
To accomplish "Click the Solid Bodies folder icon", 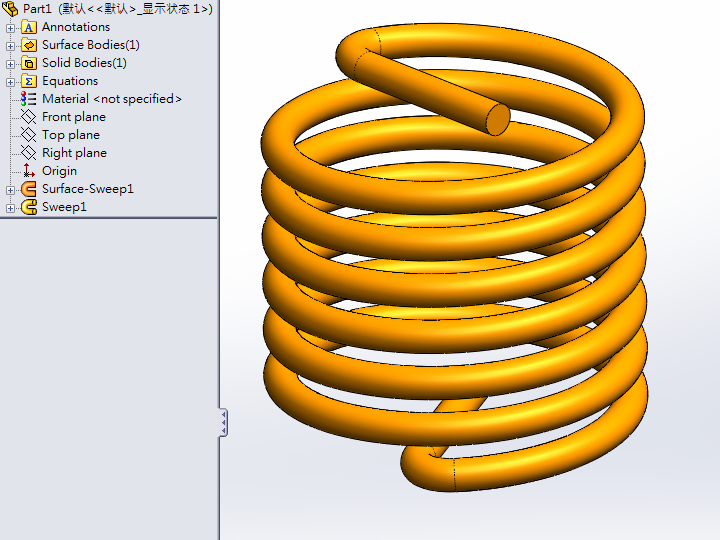I will point(28,63).
